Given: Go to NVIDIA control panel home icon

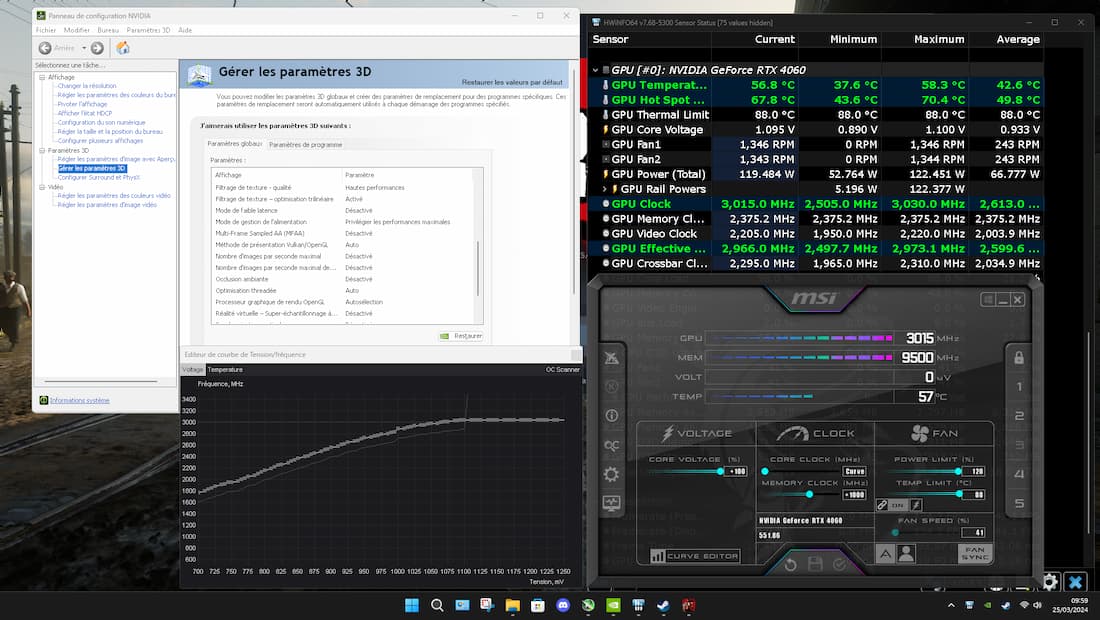Looking at the screenshot, I should (123, 48).
